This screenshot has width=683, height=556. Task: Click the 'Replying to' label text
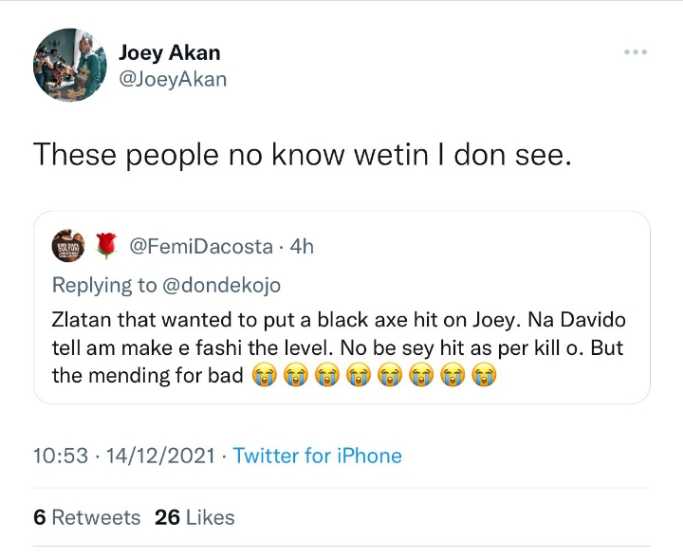coord(103,285)
